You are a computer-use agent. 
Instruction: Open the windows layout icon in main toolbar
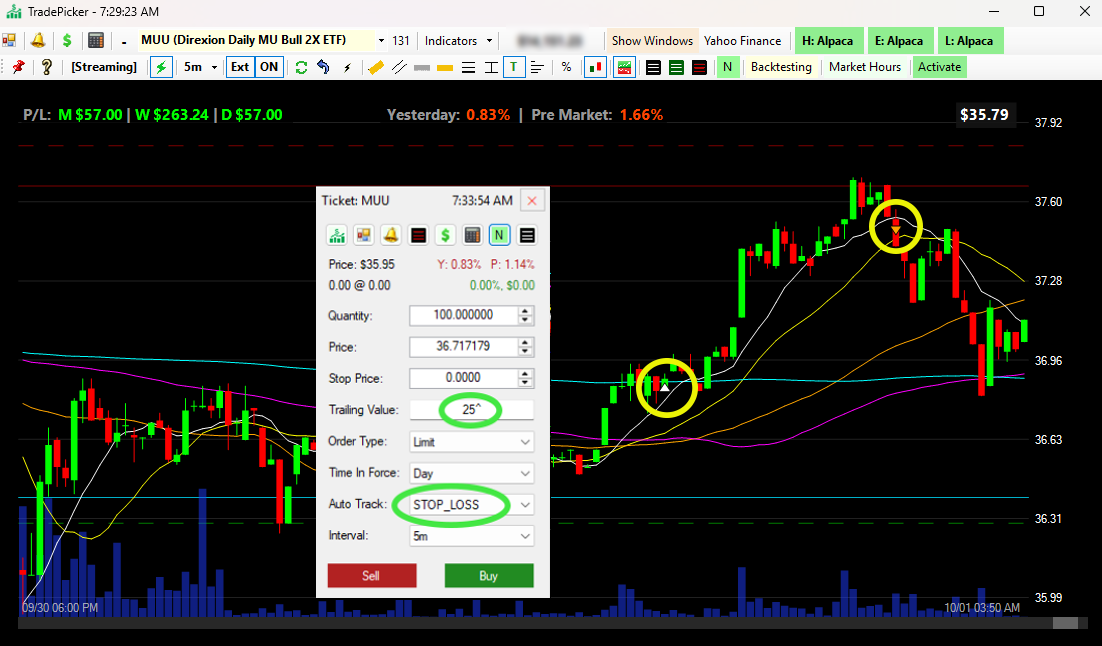tap(9, 41)
